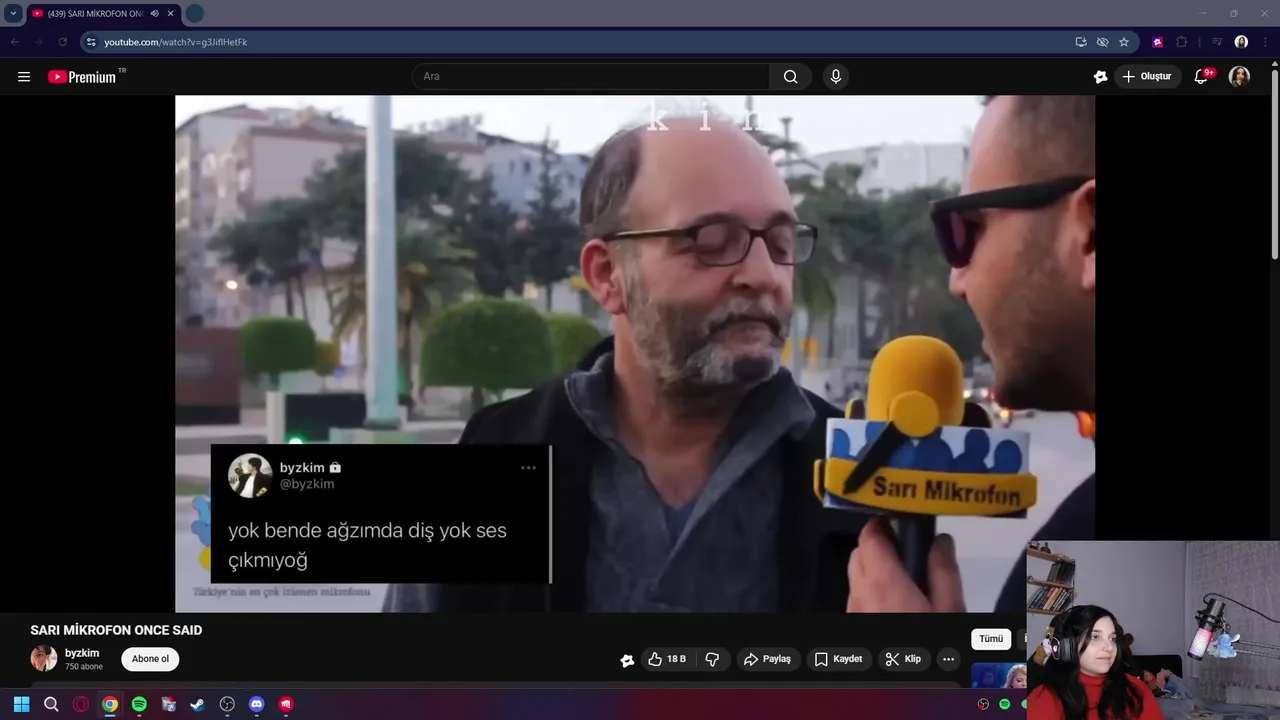The height and width of the screenshot is (720, 1280).
Task: Click the sparkle Ask icon beside Oluştur
Action: (x=1101, y=77)
